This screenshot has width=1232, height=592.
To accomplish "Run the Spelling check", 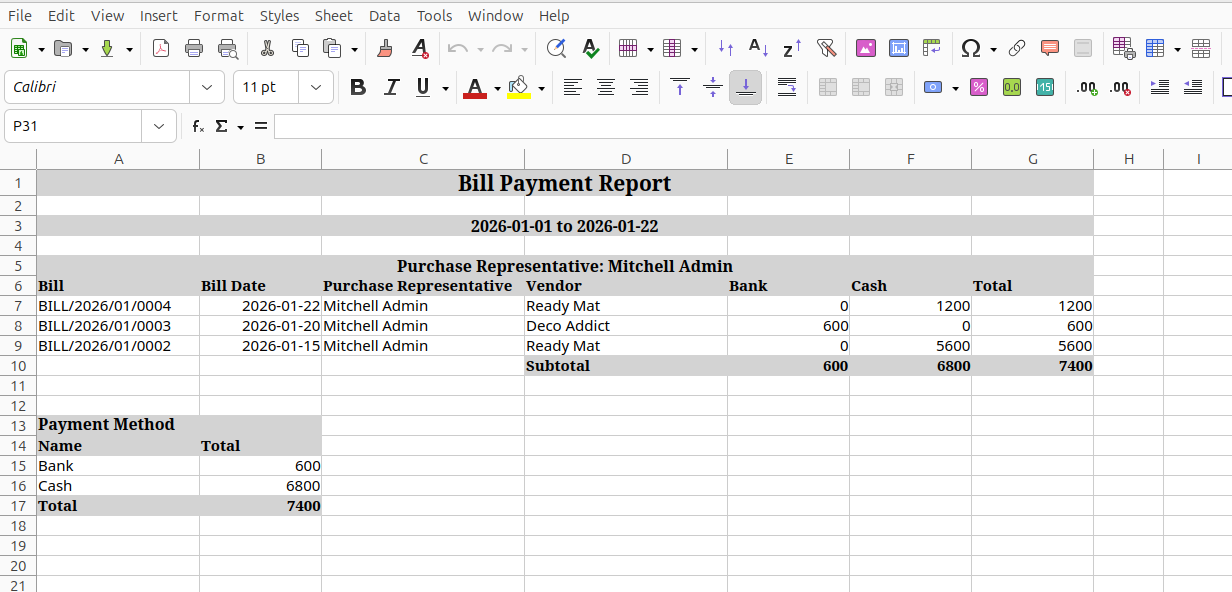I will pyautogui.click(x=590, y=48).
